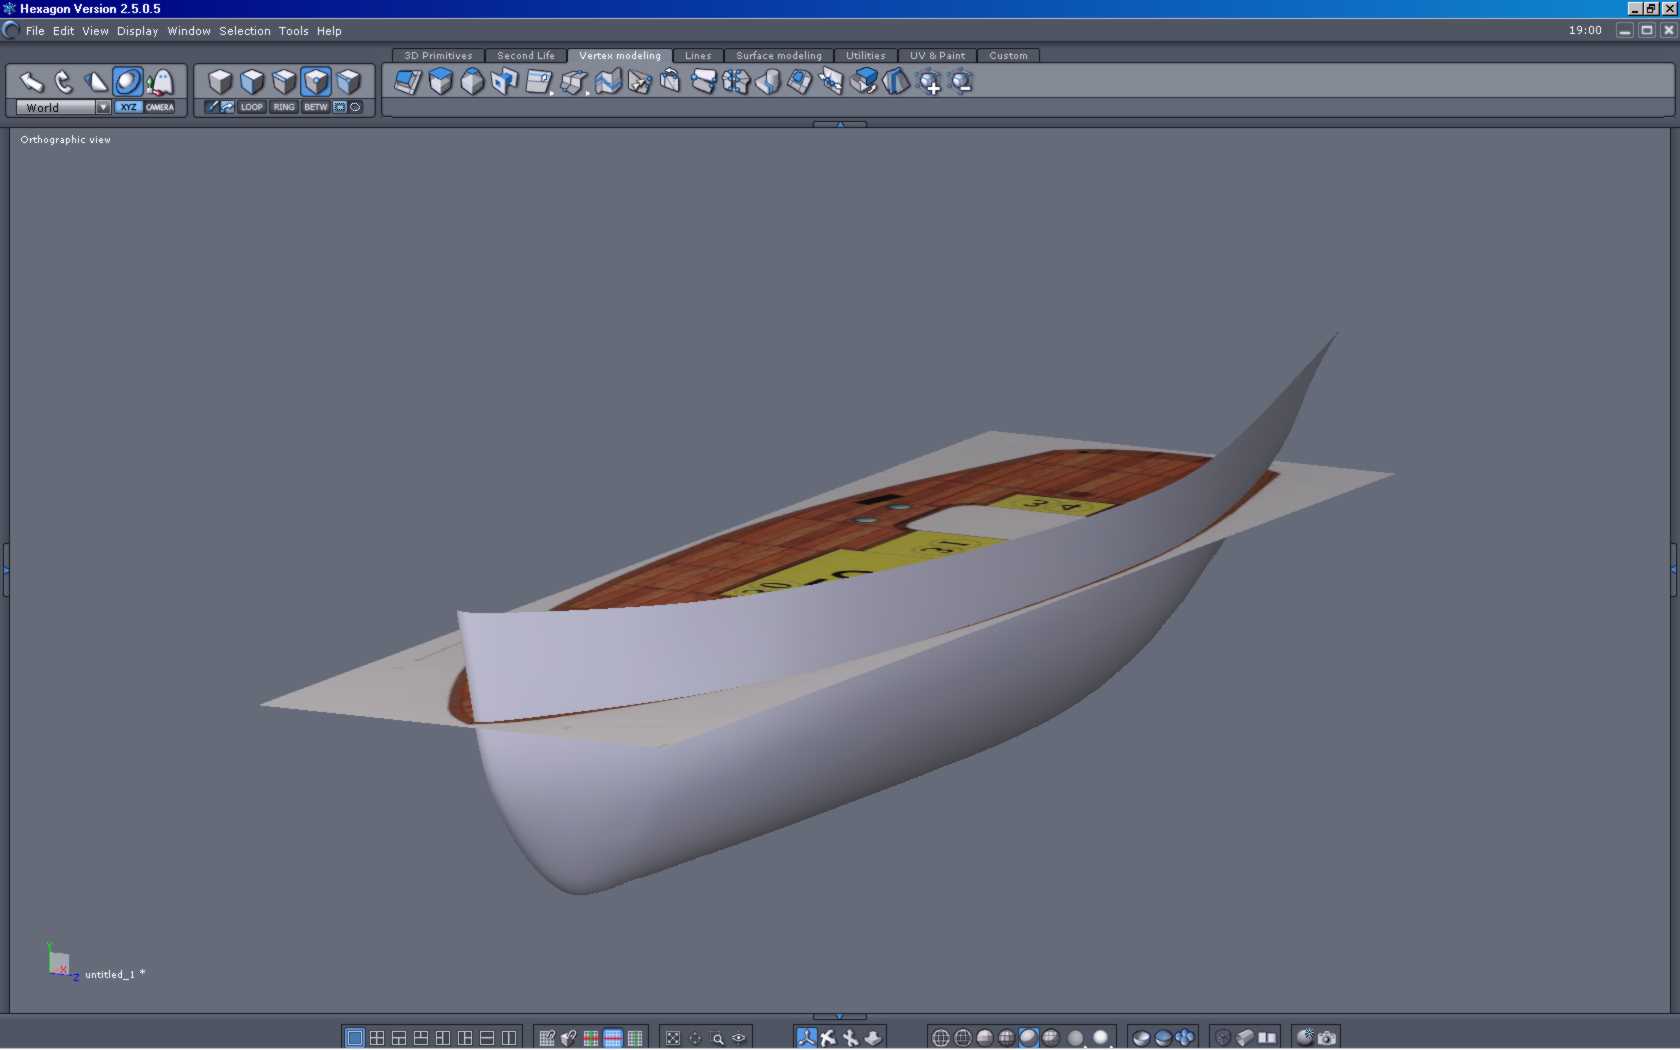Click the highlighted blue-striped grid icon
The height and width of the screenshot is (1050, 1680).
(x=613, y=1038)
